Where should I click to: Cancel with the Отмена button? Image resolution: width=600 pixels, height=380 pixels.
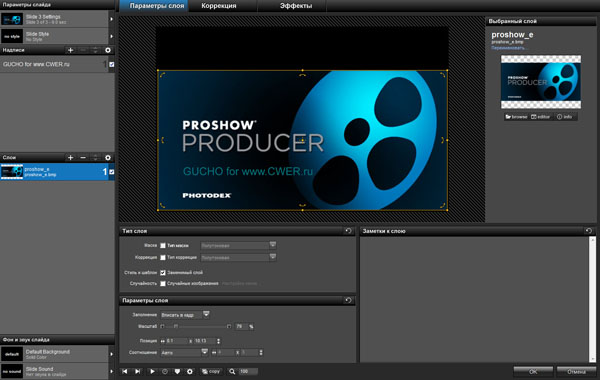coord(576,371)
